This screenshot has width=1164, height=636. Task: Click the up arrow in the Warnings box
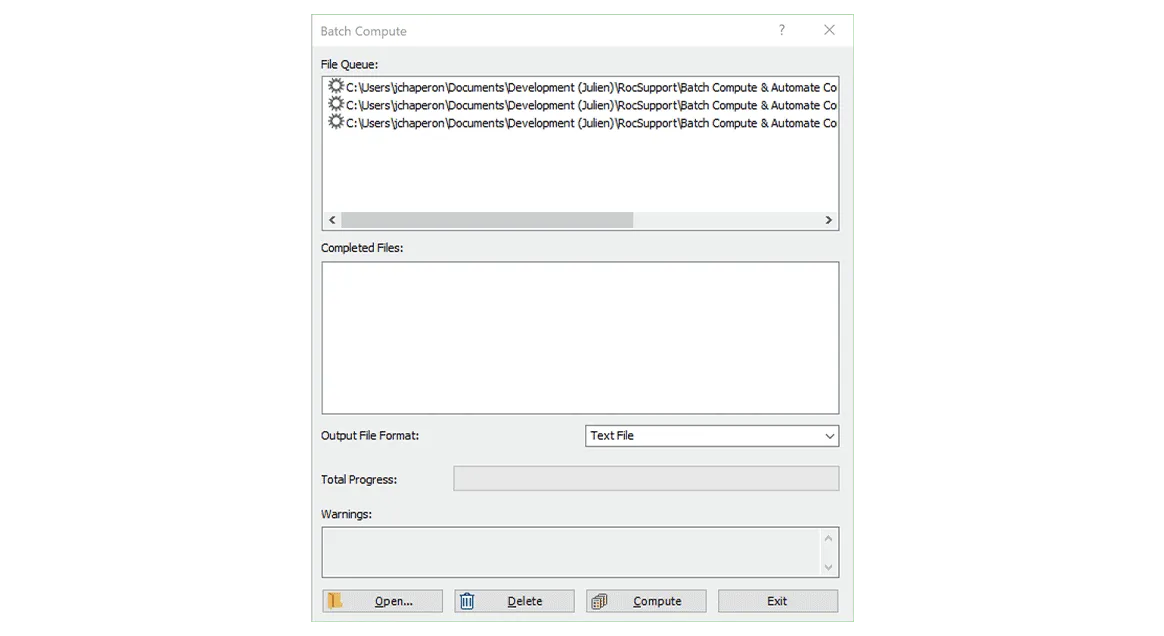coord(828,538)
